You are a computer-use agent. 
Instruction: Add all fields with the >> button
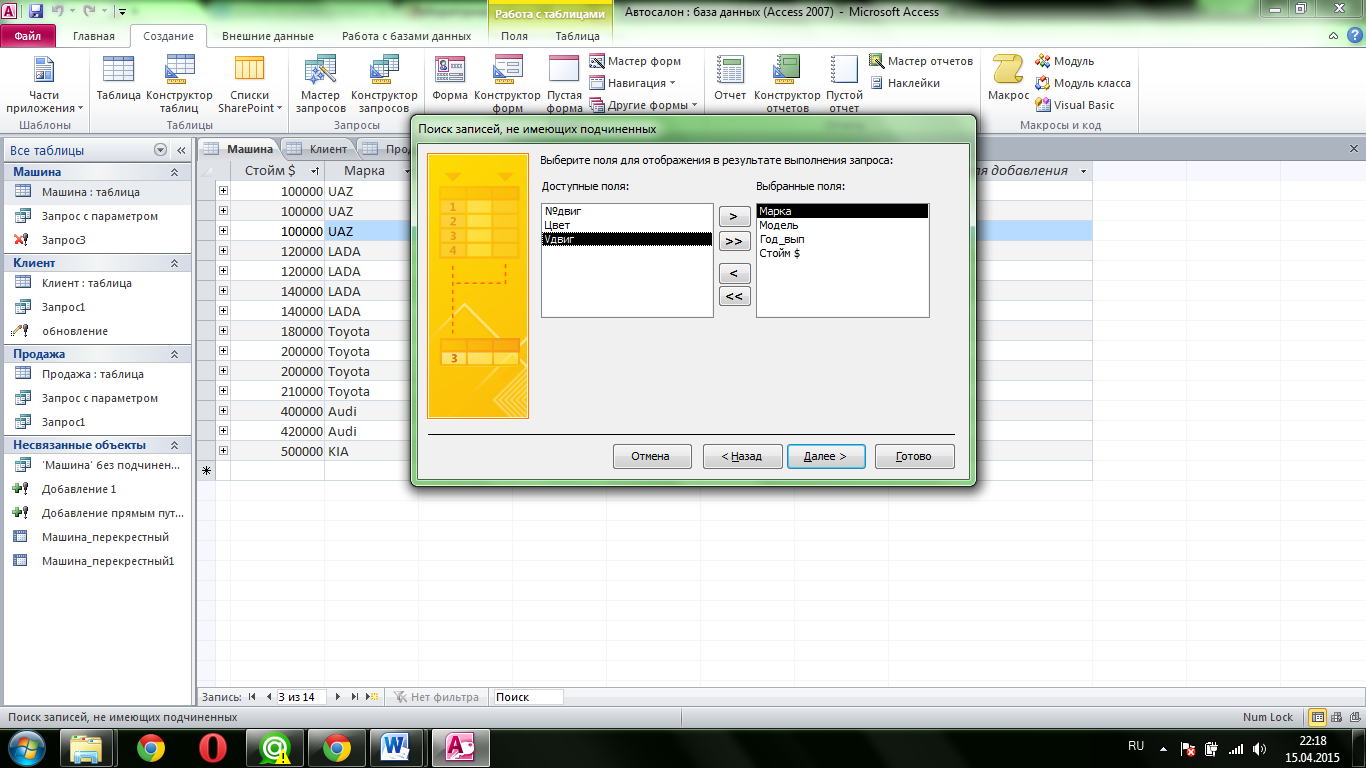[x=735, y=241]
